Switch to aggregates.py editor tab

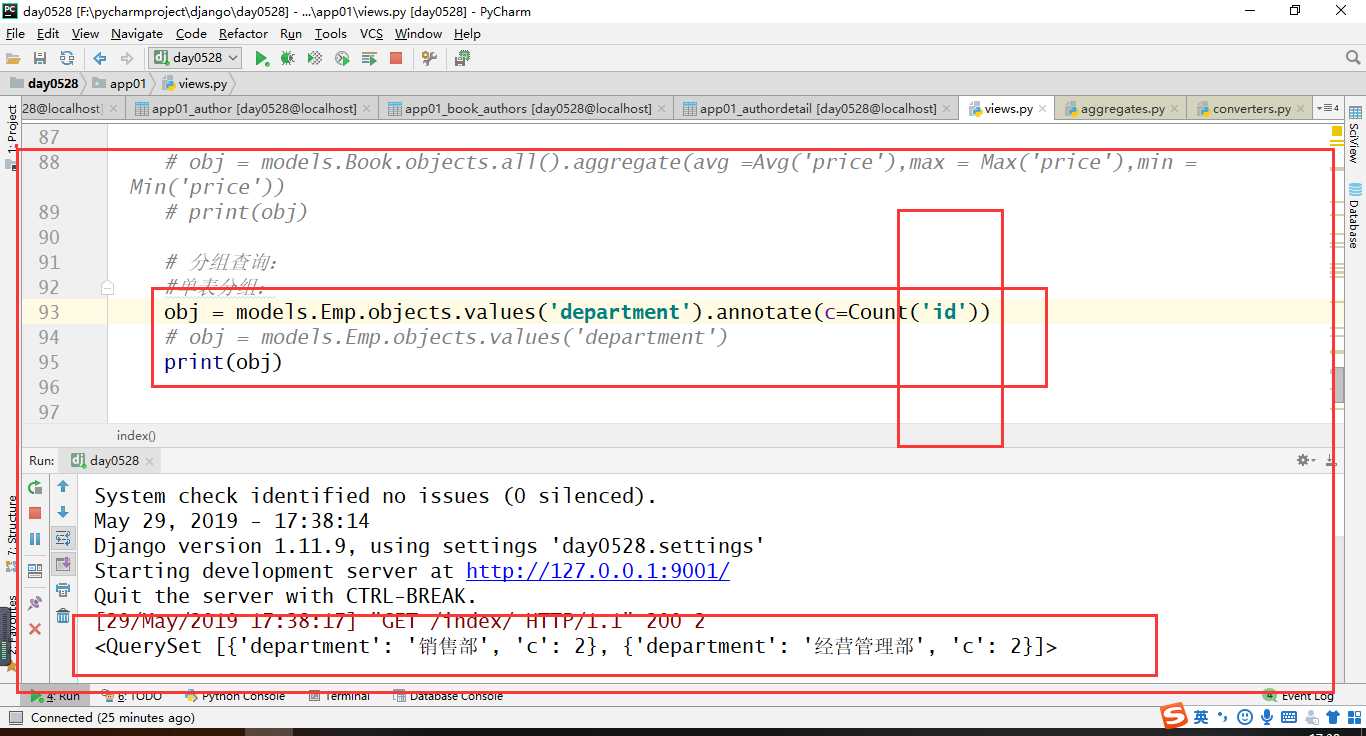pos(1122,108)
